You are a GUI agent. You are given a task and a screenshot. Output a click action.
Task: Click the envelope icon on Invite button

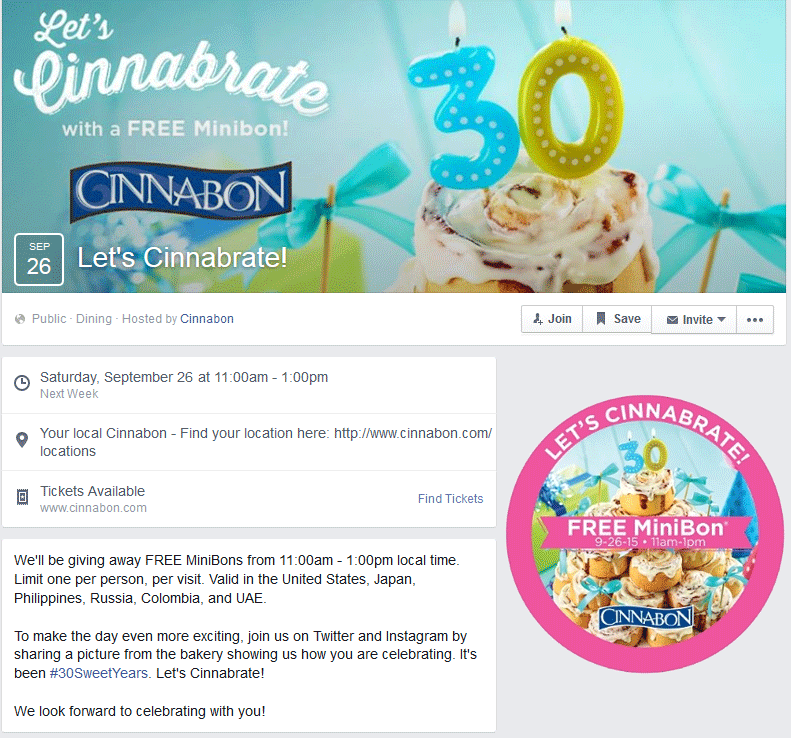pyautogui.click(x=672, y=320)
